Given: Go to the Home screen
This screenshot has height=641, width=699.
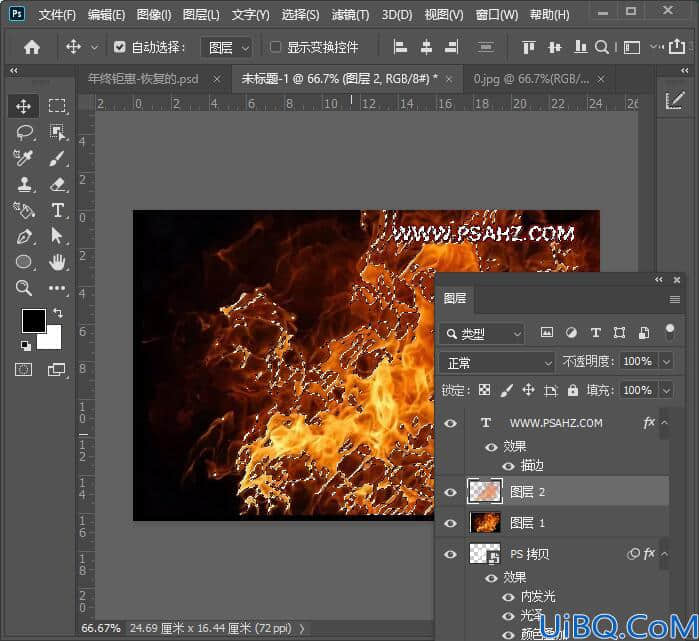Looking at the screenshot, I should tap(32, 47).
